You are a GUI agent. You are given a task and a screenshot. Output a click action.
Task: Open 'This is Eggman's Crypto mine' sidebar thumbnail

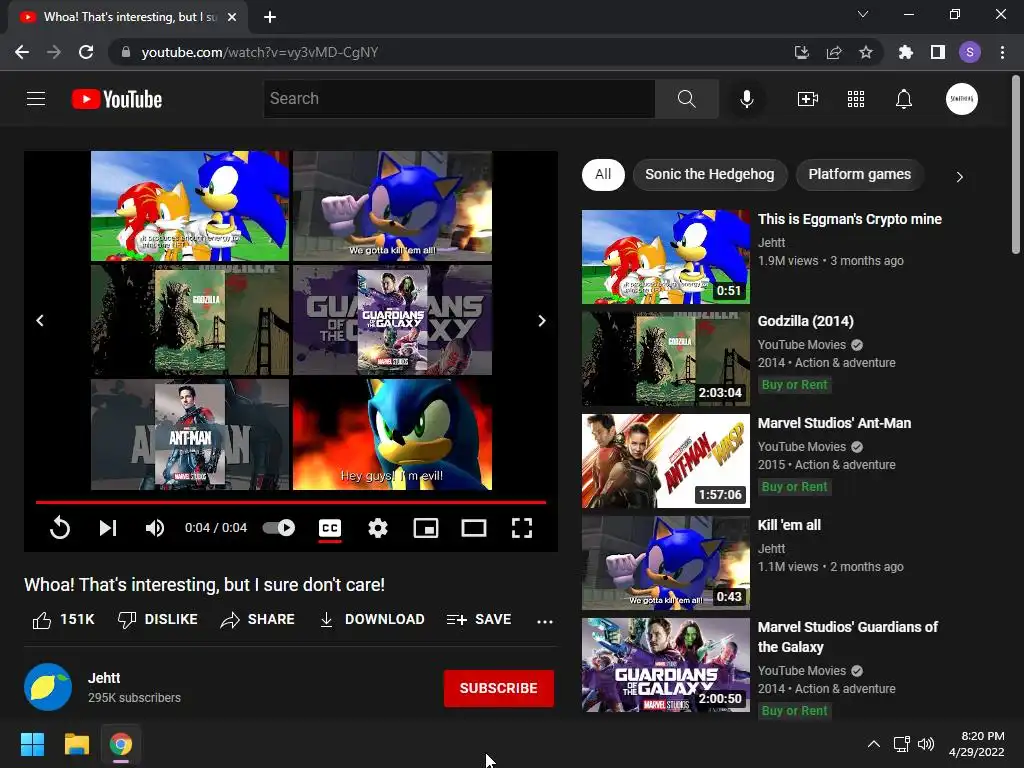[x=665, y=257]
